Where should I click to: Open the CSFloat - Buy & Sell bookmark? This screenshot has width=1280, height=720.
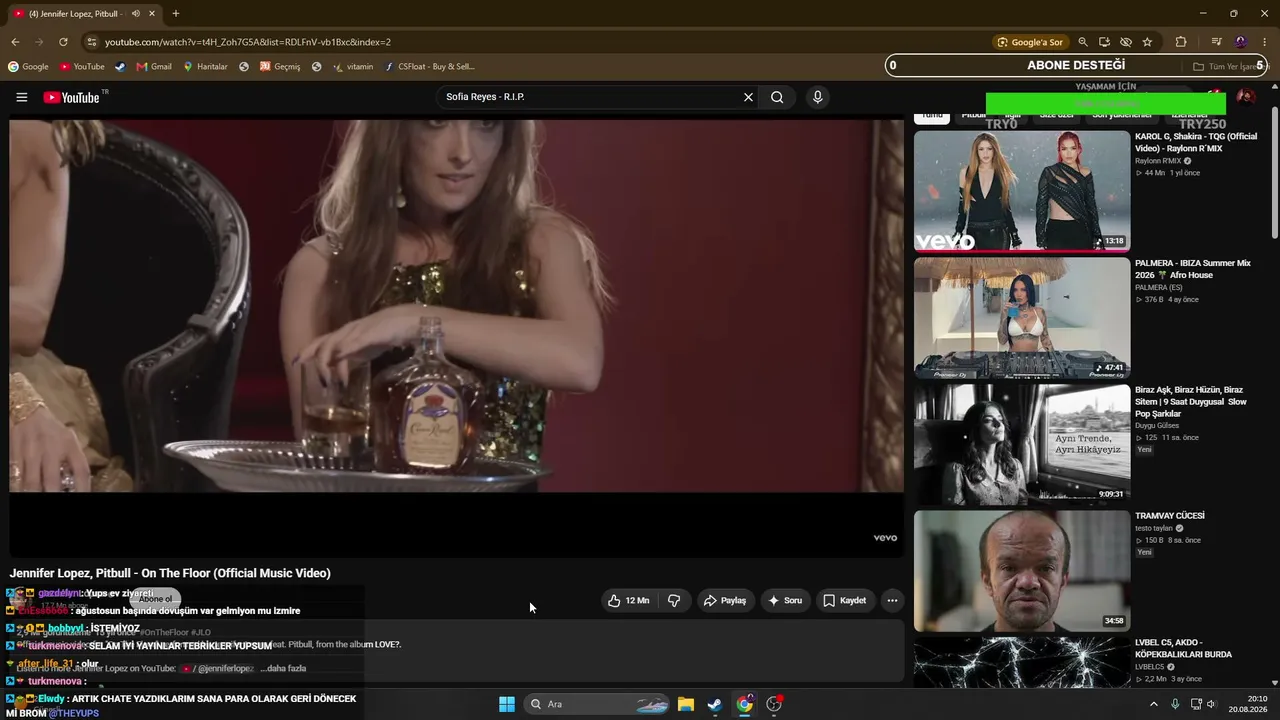[429, 67]
